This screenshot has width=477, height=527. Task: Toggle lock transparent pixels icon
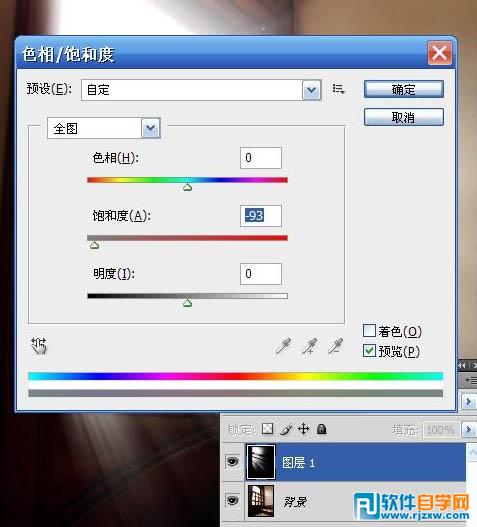[268, 429]
